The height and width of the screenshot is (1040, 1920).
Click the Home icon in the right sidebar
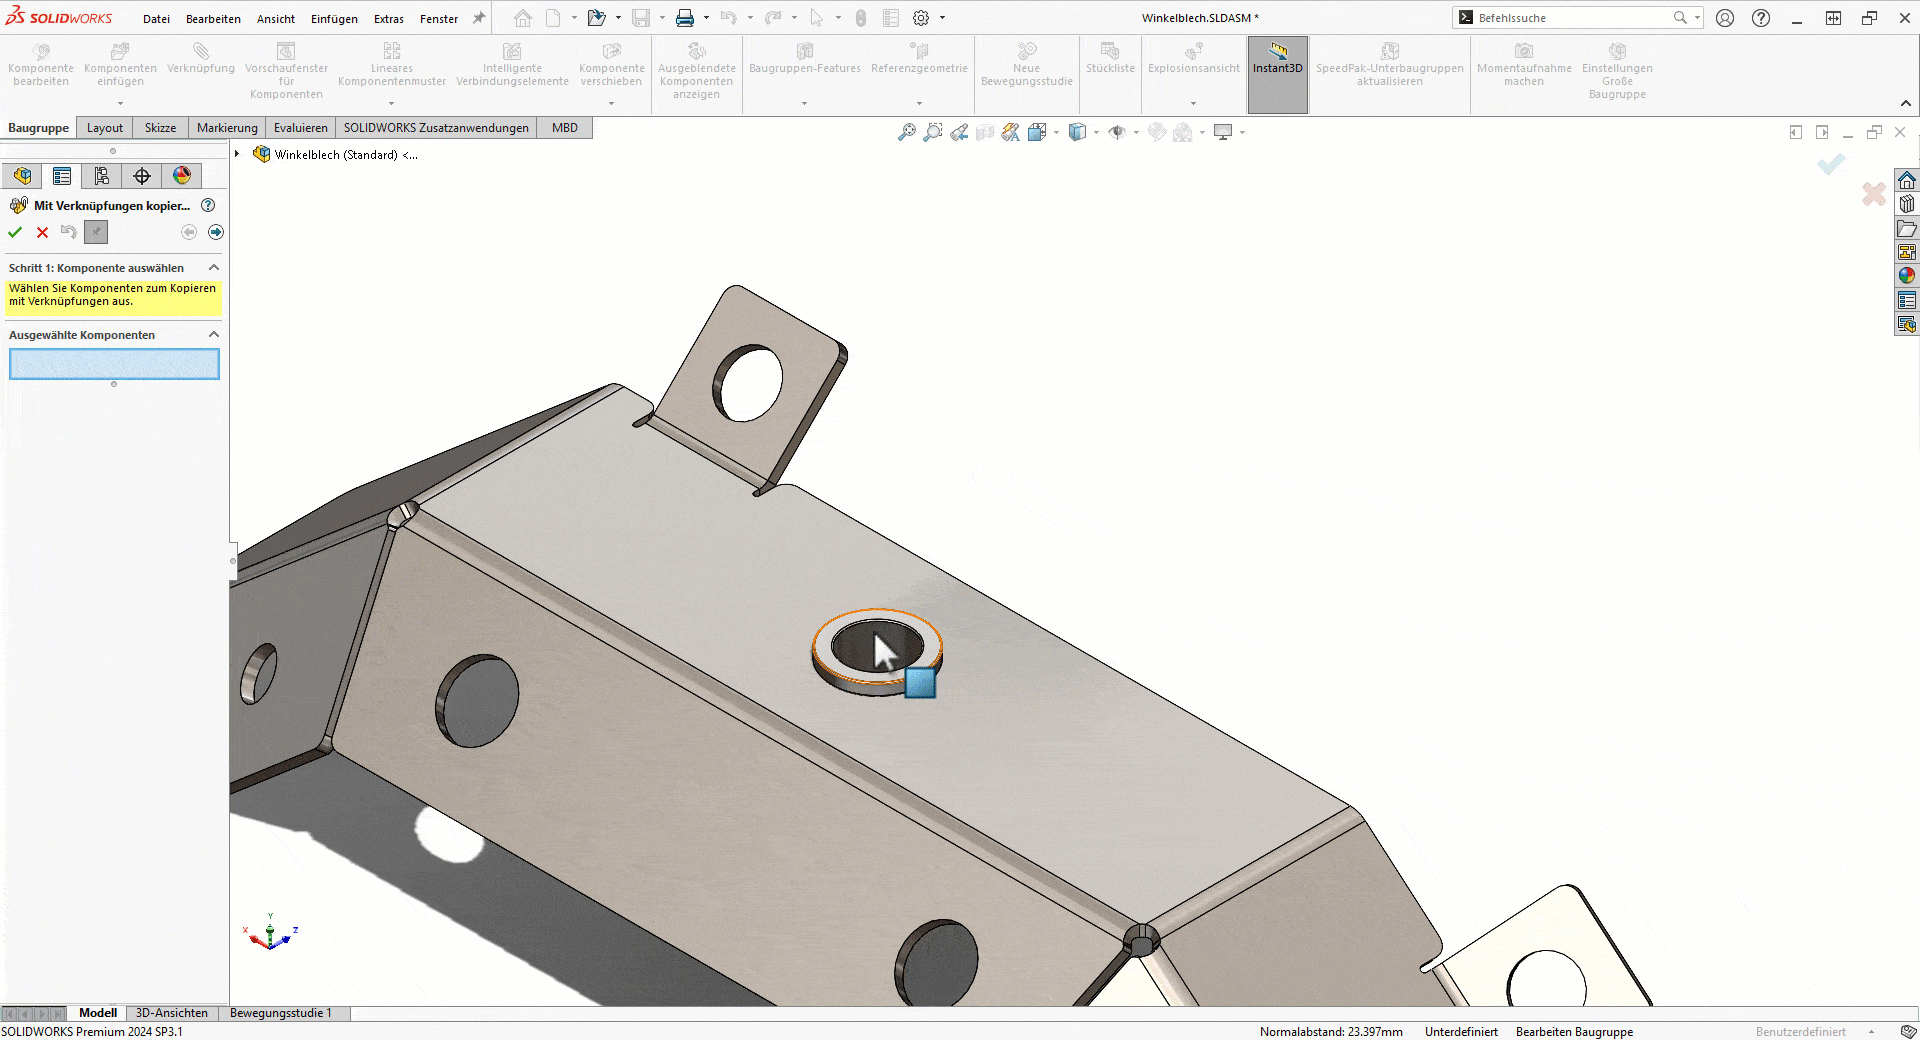1908,180
